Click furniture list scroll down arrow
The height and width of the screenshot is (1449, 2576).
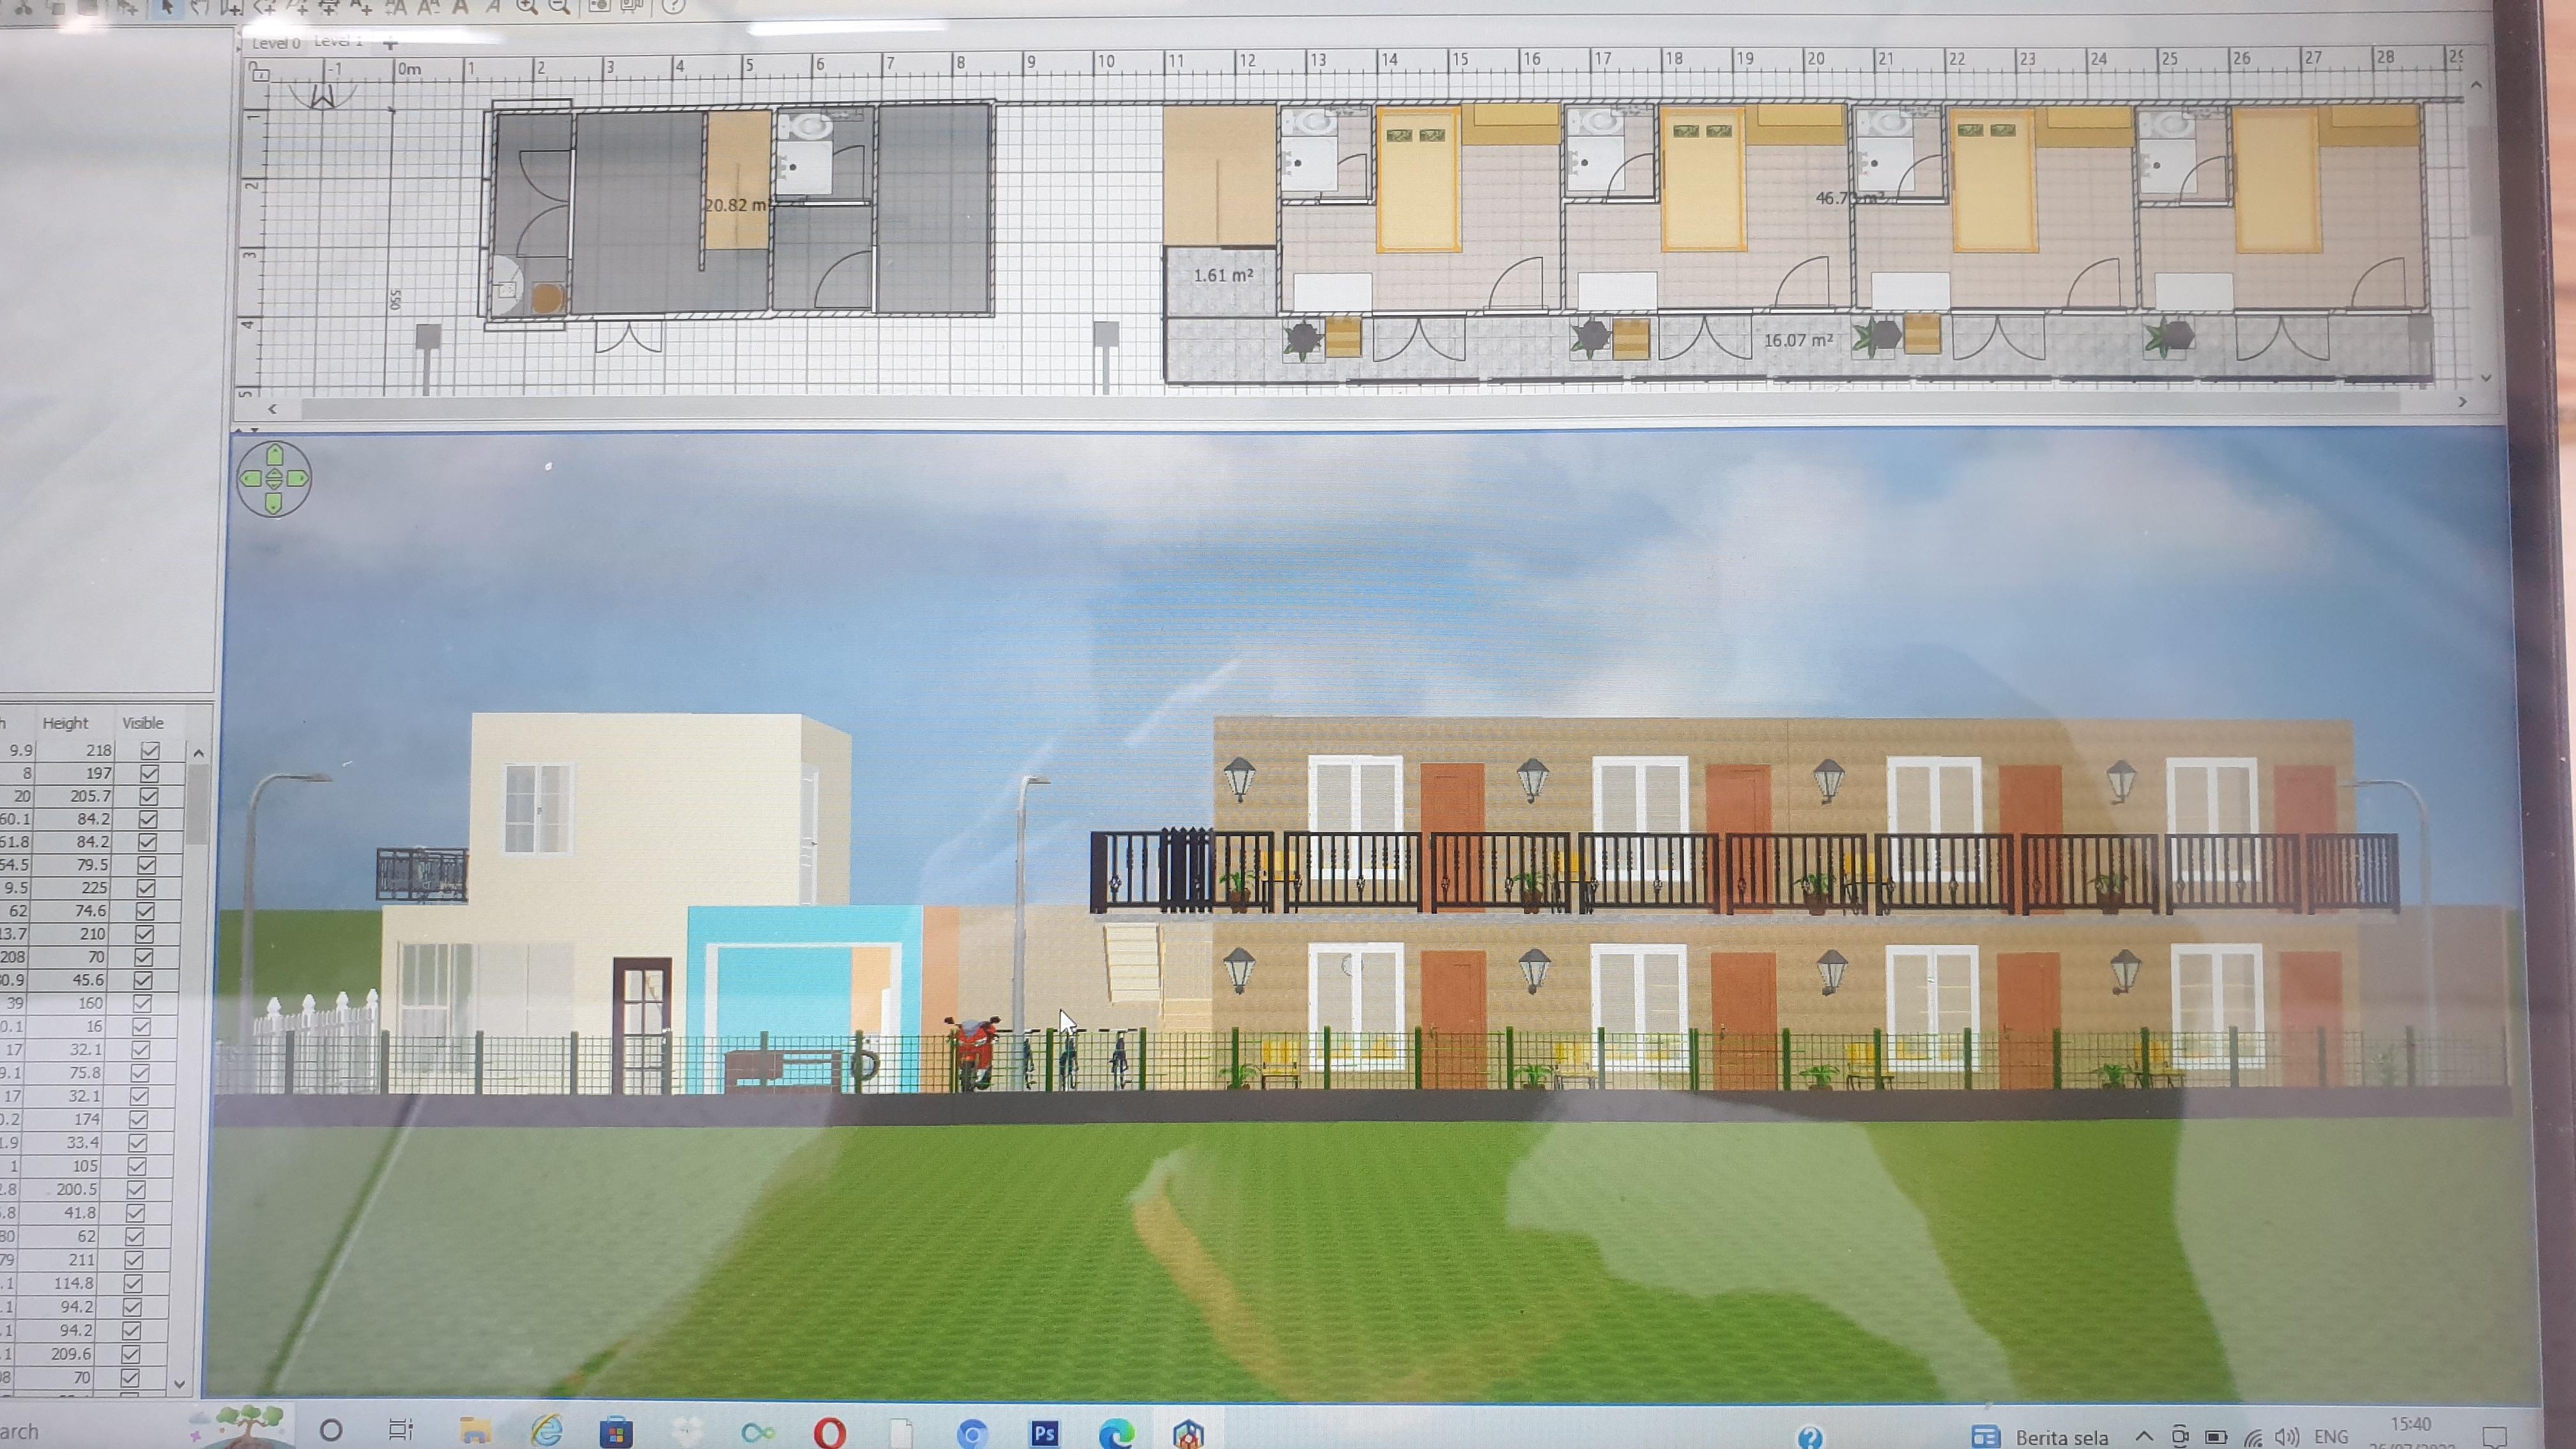pos(180,1385)
